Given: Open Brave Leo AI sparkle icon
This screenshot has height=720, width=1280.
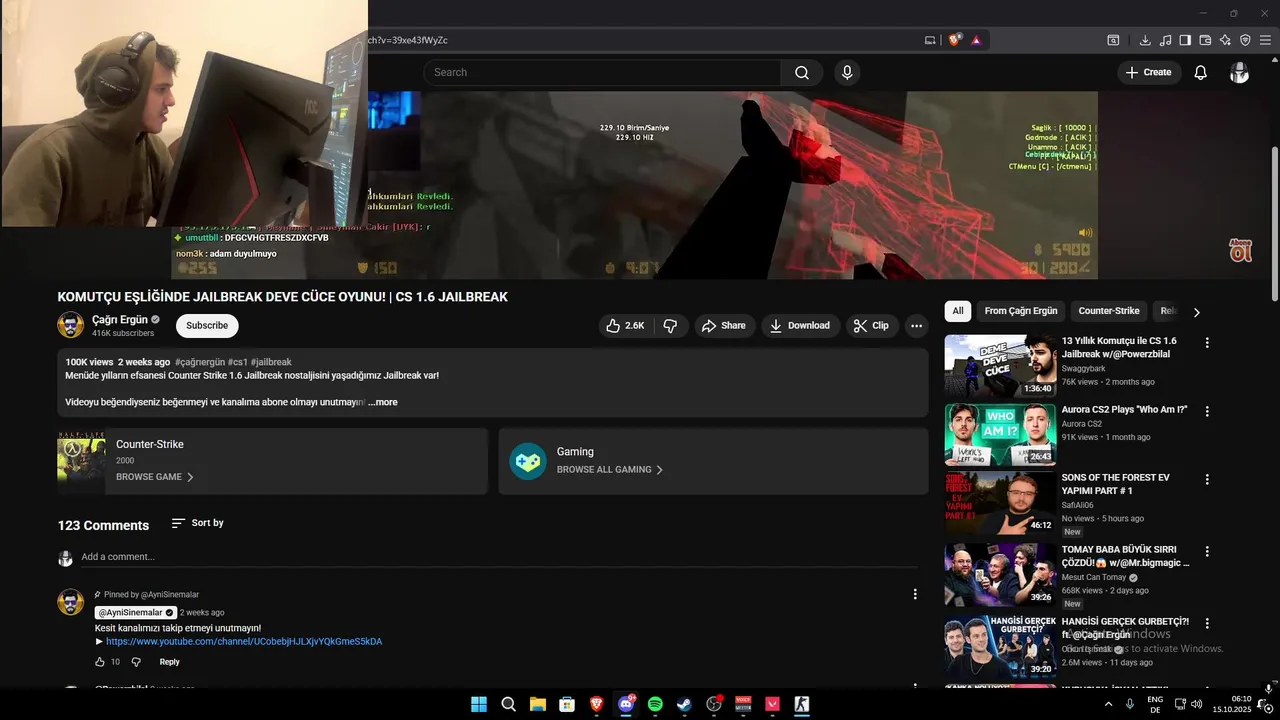Looking at the screenshot, I should coord(1225,40).
